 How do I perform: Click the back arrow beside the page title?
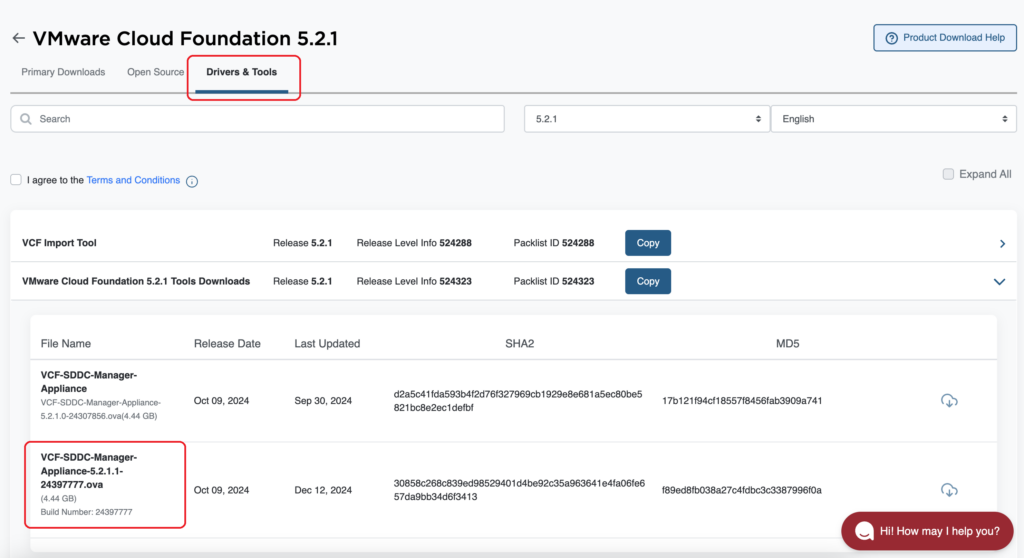[18, 38]
